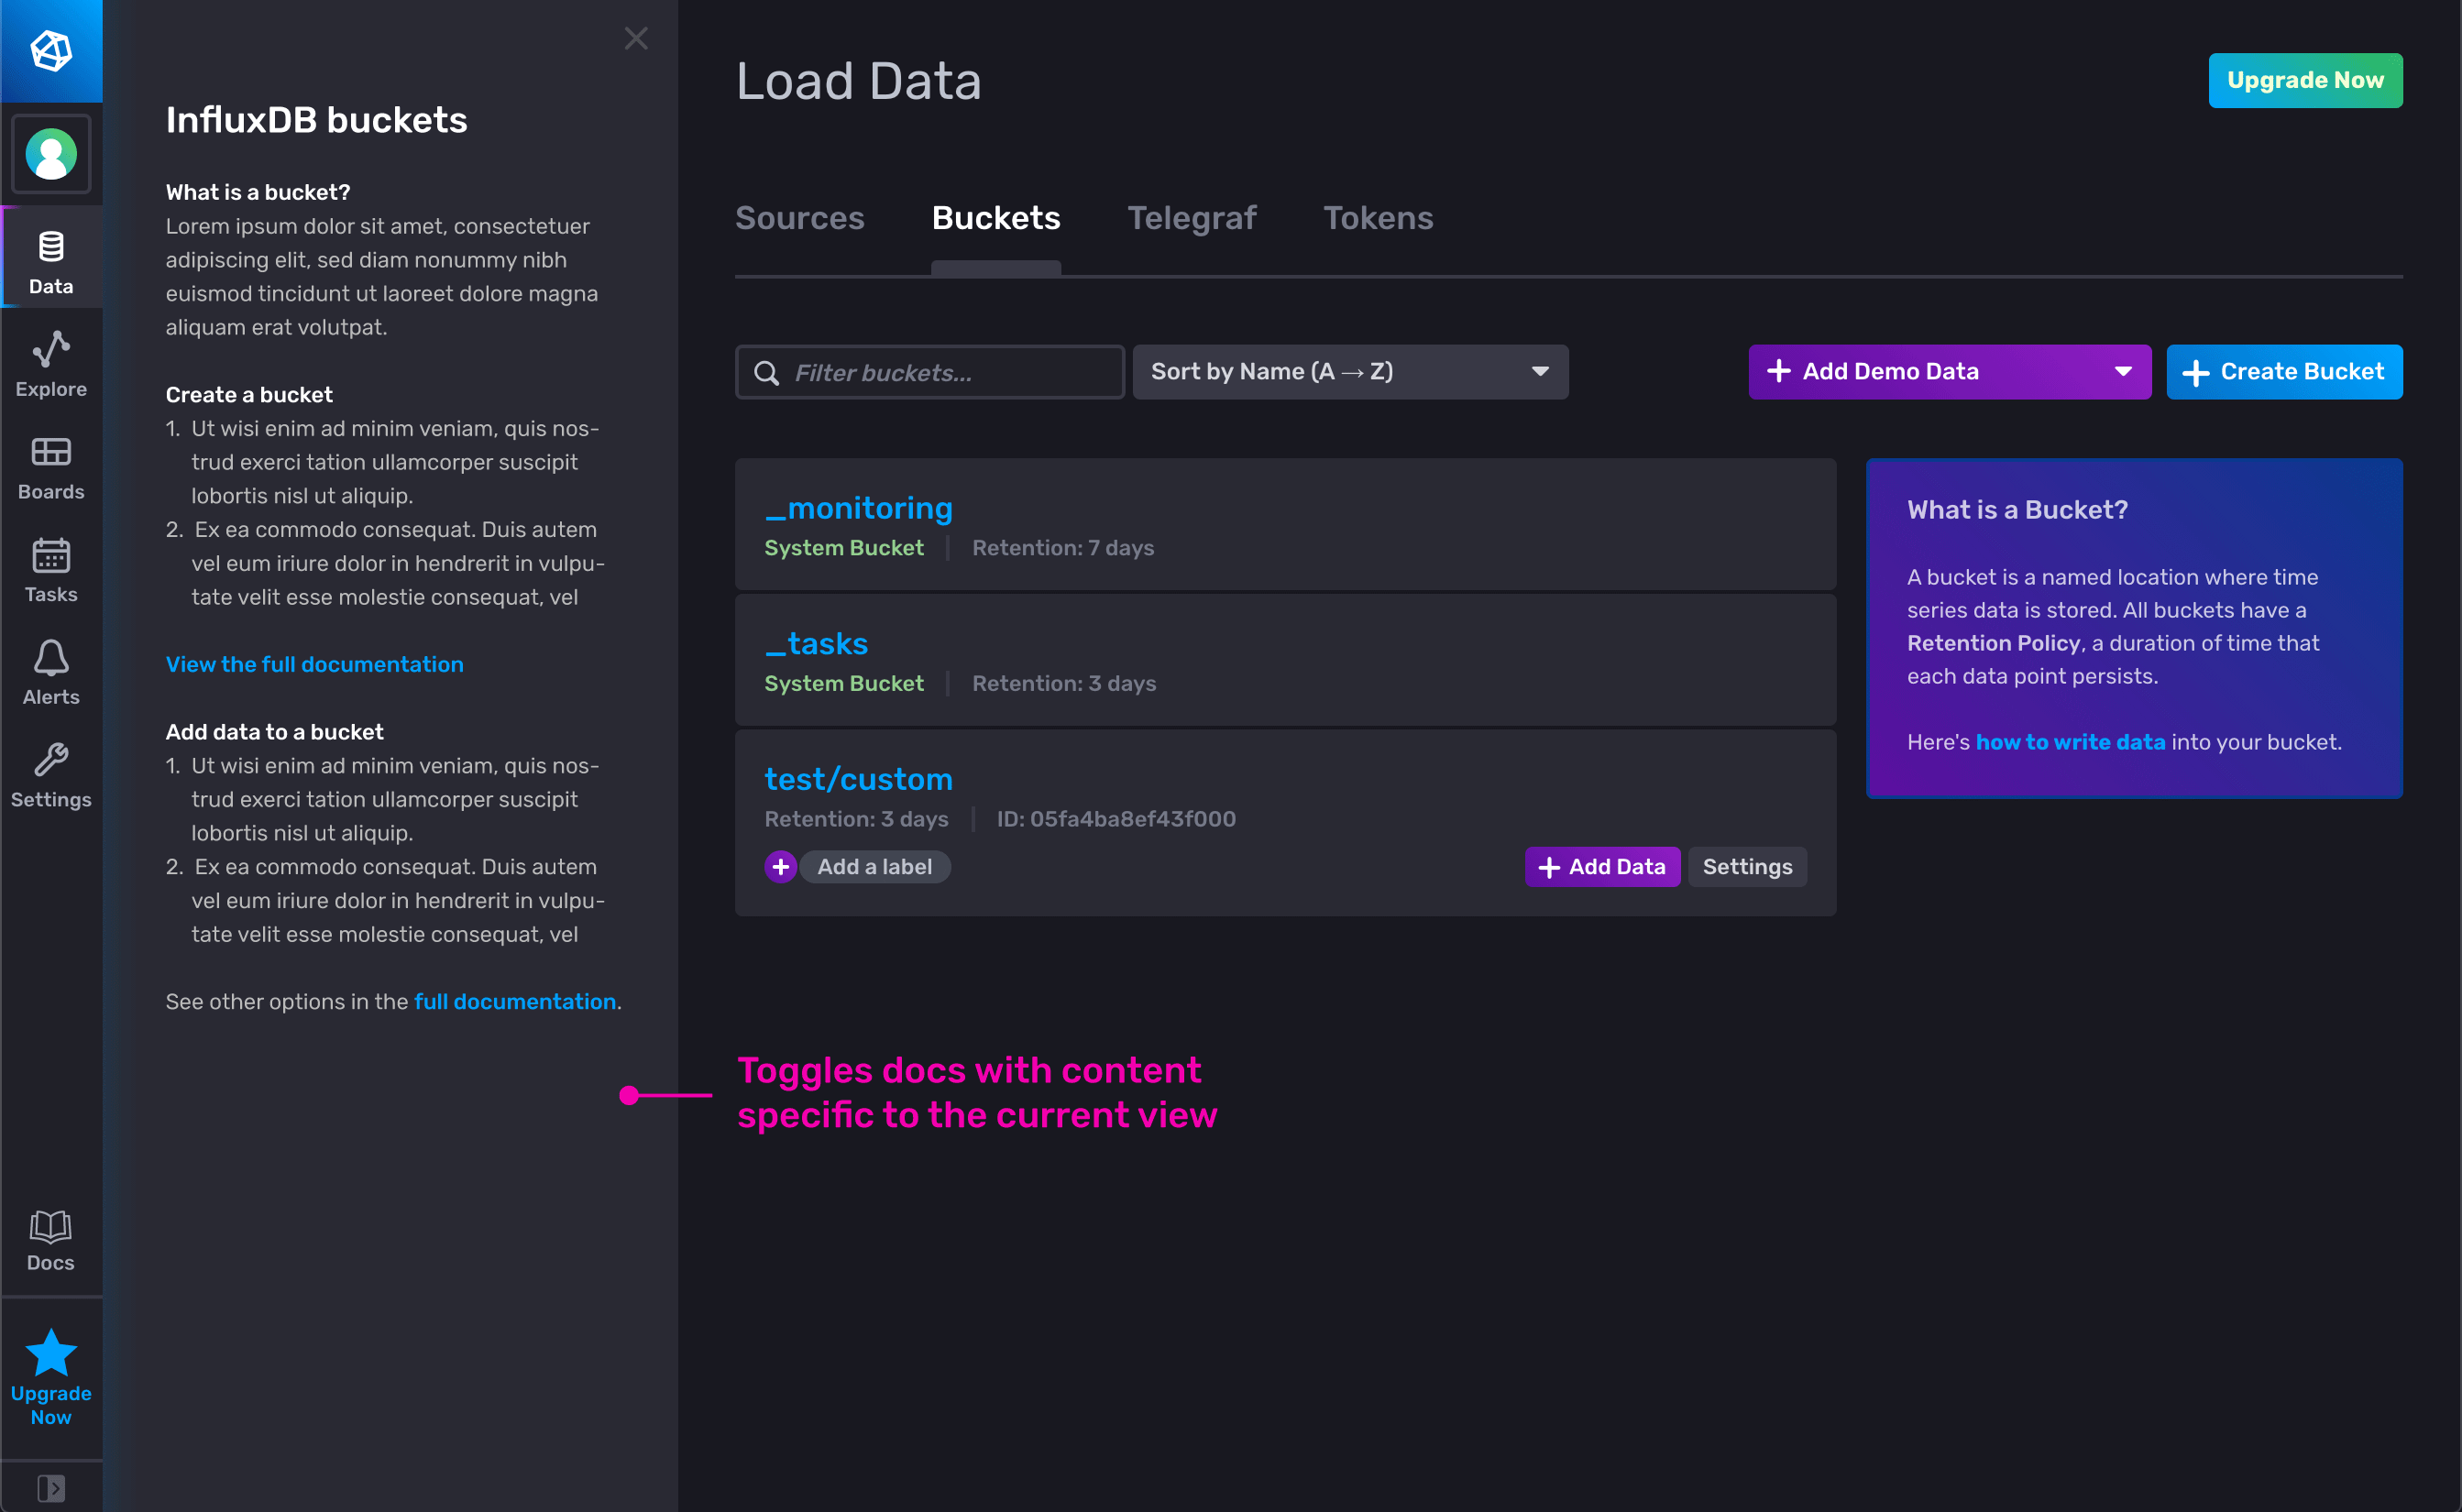Click Add Data for test/custom

[x=1602, y=867]
